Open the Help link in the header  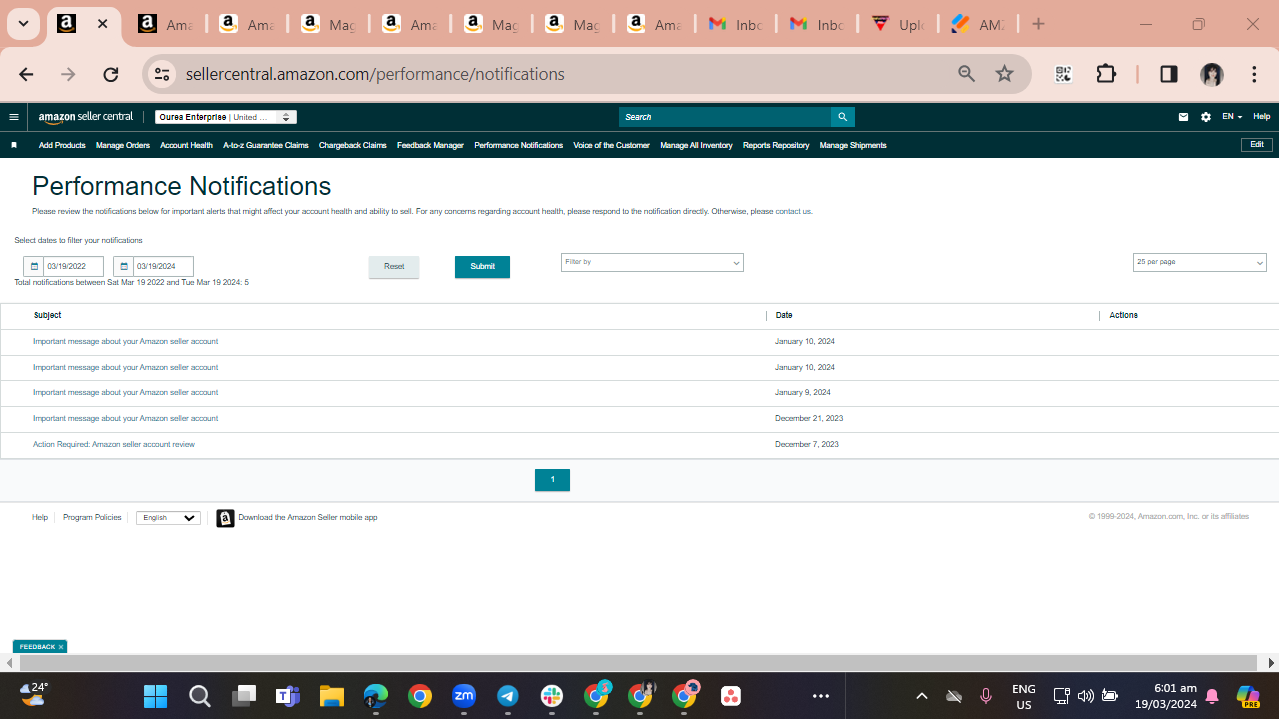(x=1262, y=117)
